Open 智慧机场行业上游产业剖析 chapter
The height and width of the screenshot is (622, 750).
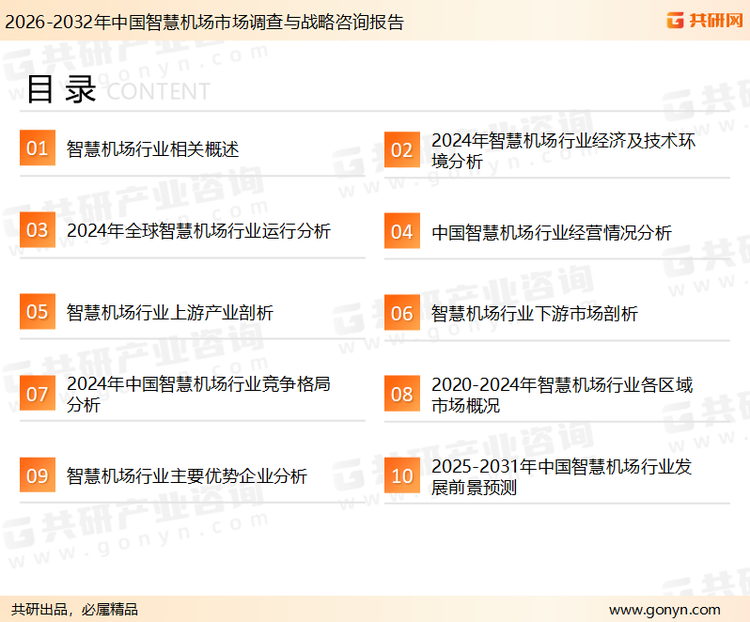pyautogui.click(x=169, y=313)
